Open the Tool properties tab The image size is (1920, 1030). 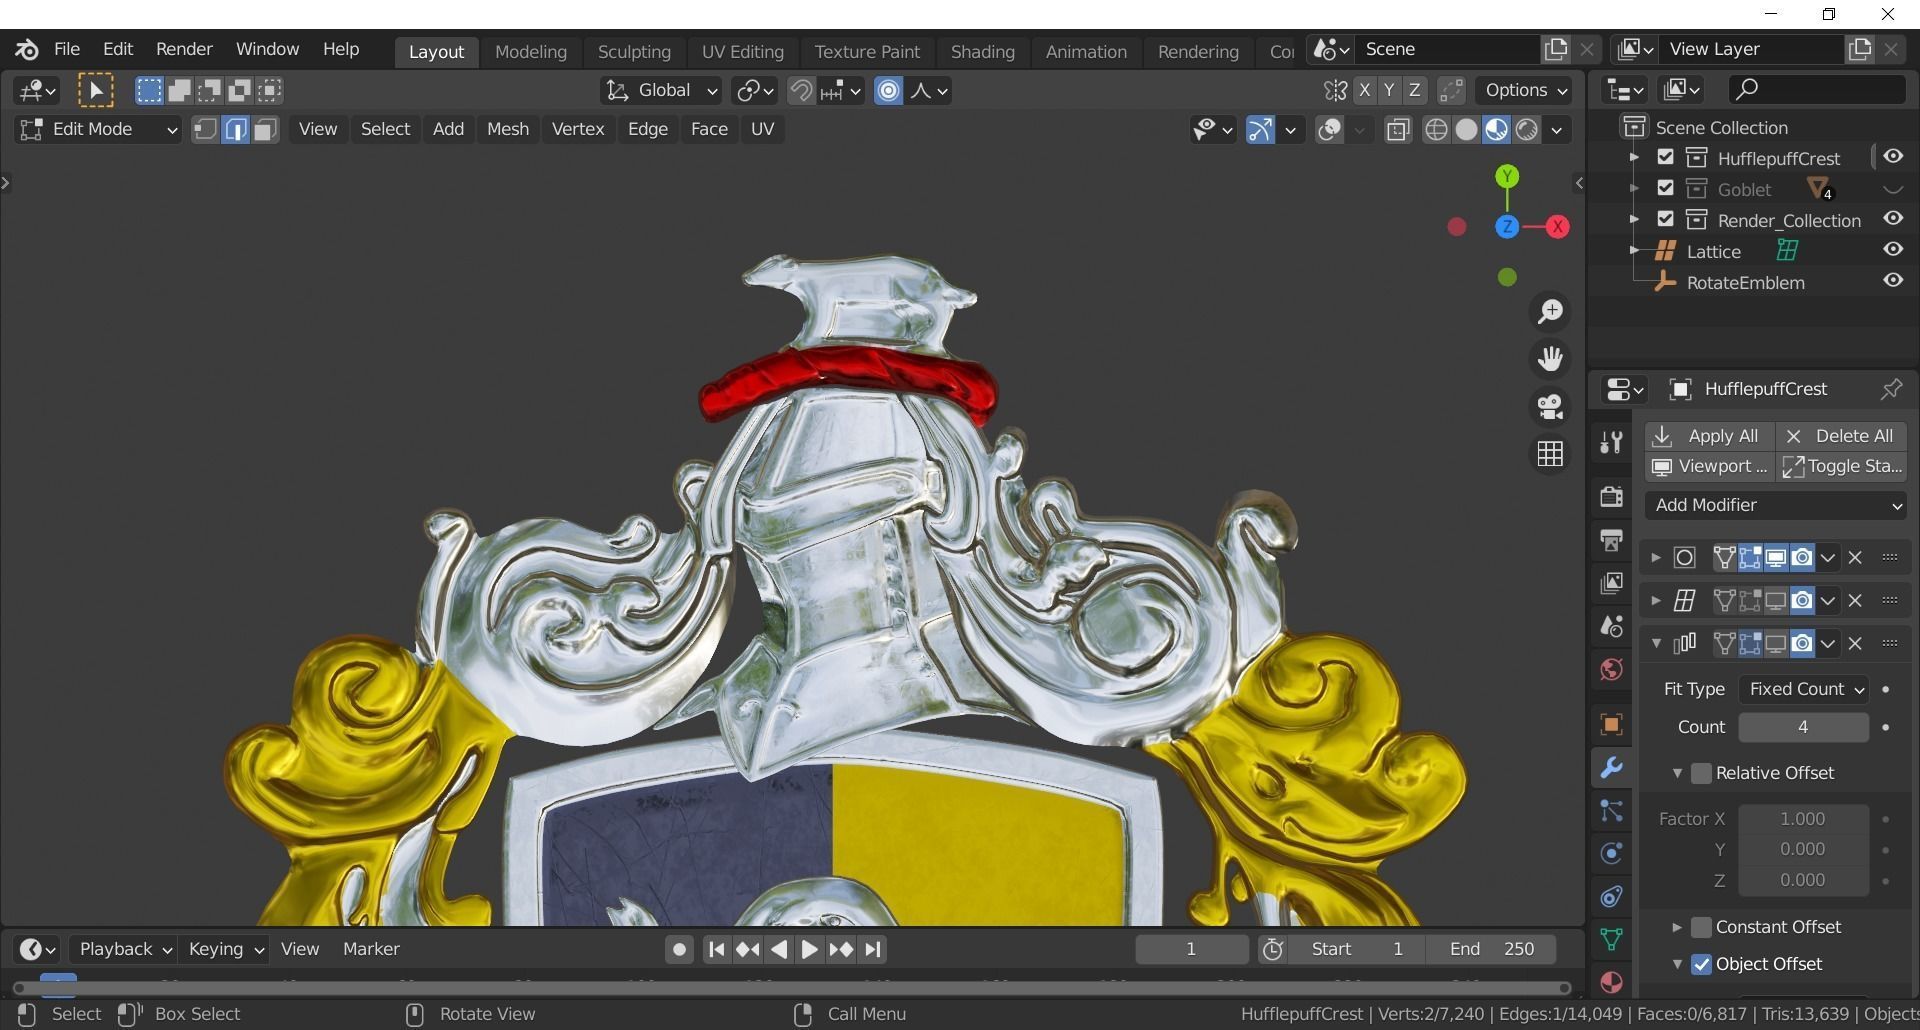point(1610,442)
